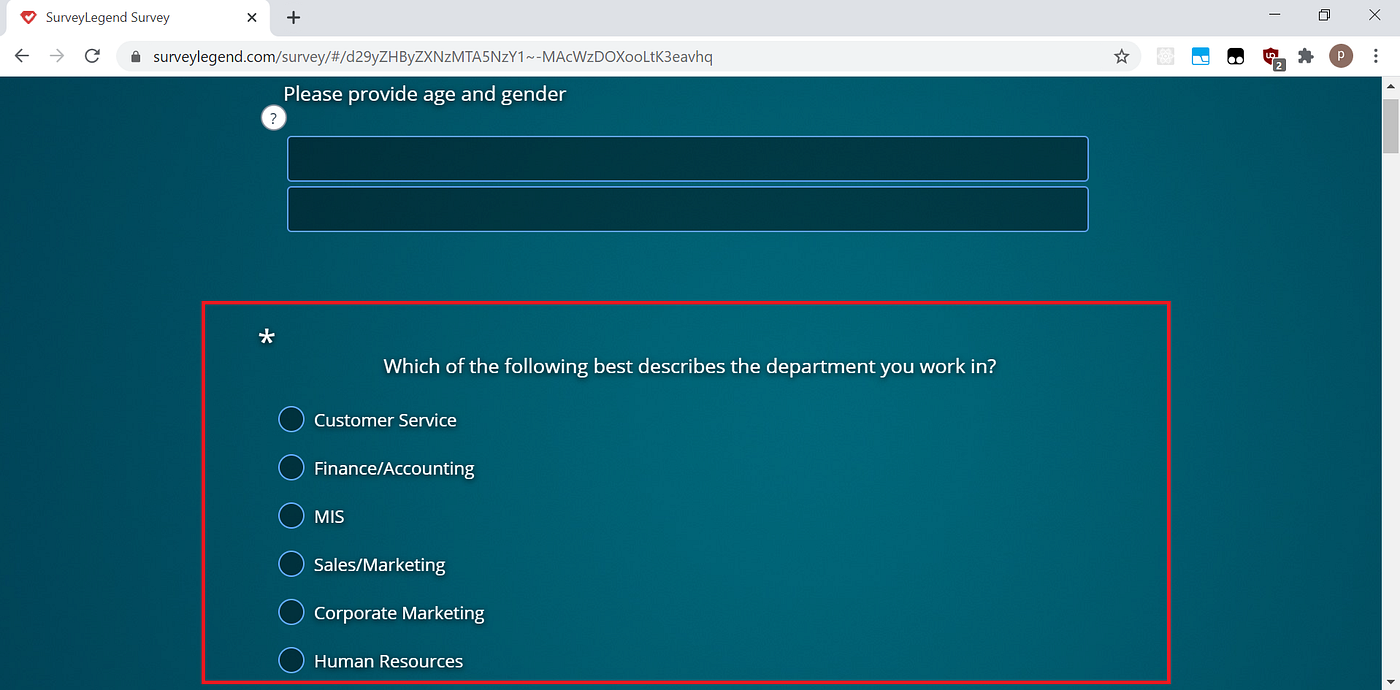The image size is (1400, 690).
Task: Click the React DevTools extension icon
Action: click(x=1165, y=56)
